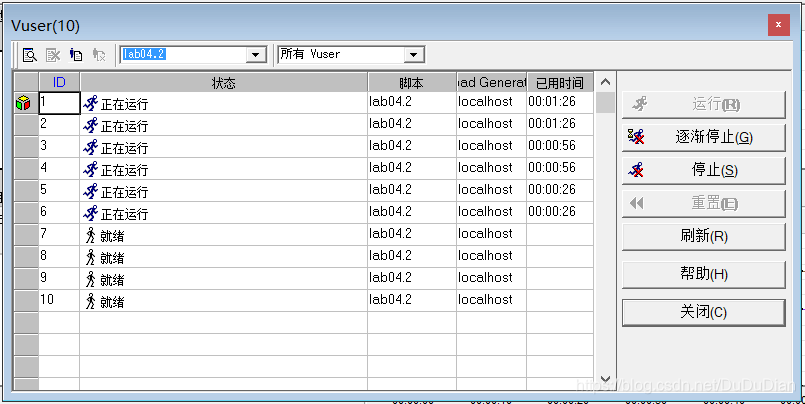This screenshot has width=805, height=404.
Task: Click the ready walker icon in Vuser 7 row
Action: tap(90, 236)
